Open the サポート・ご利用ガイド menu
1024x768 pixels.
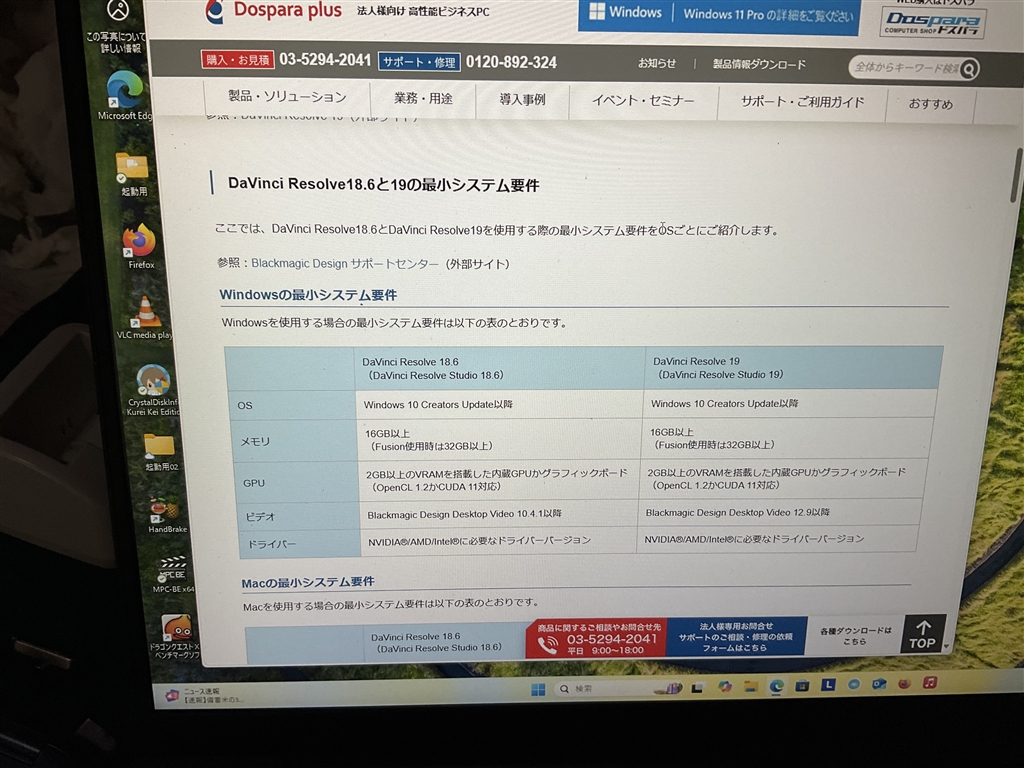tap(803, 102)
